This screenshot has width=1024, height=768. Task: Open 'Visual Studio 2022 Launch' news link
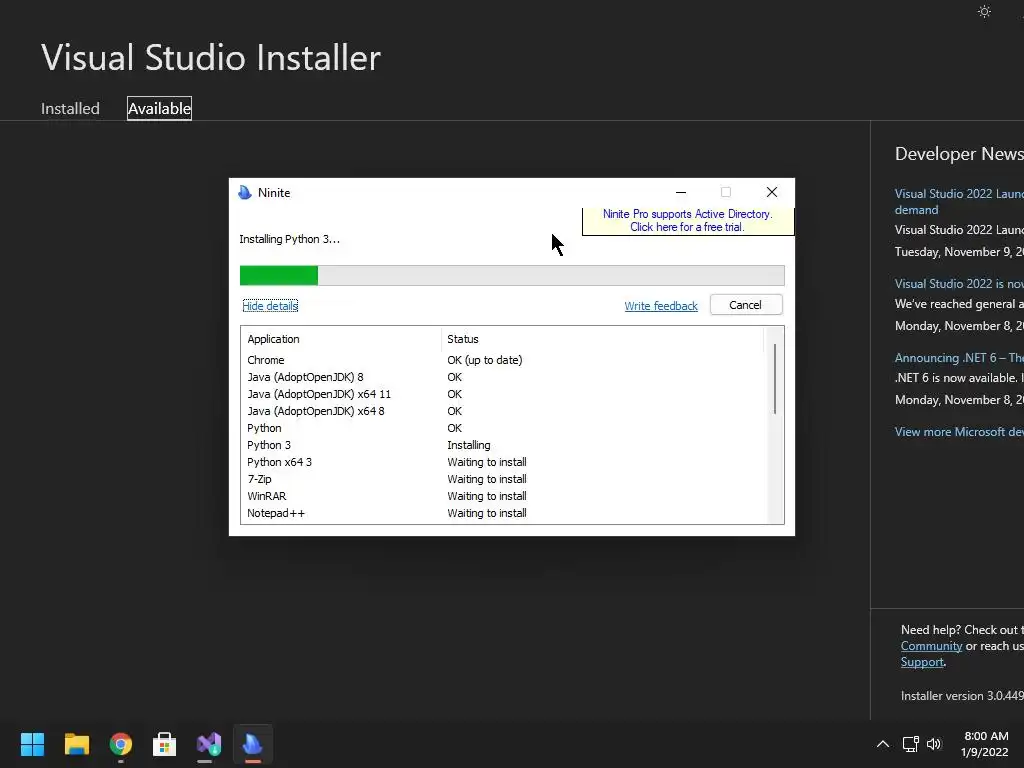(959, 201)
